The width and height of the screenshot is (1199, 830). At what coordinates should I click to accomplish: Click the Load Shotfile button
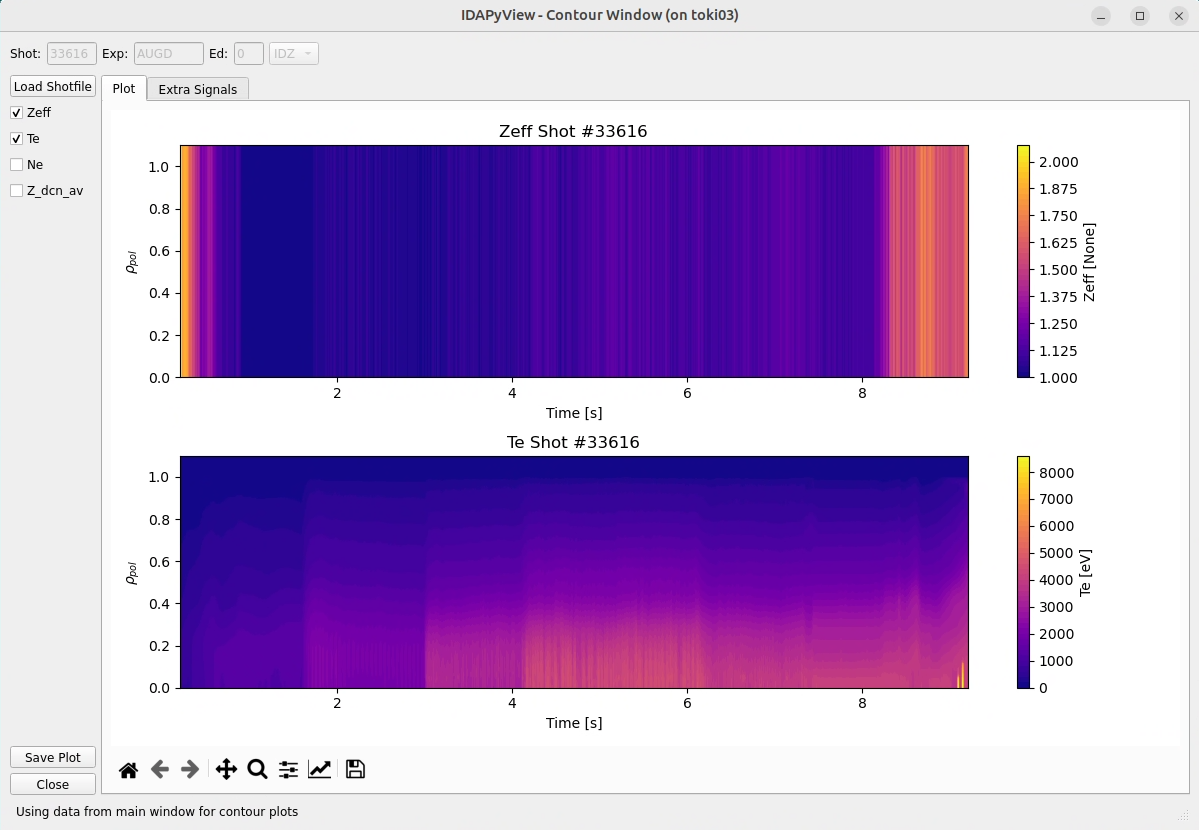[x=52, y=86]
